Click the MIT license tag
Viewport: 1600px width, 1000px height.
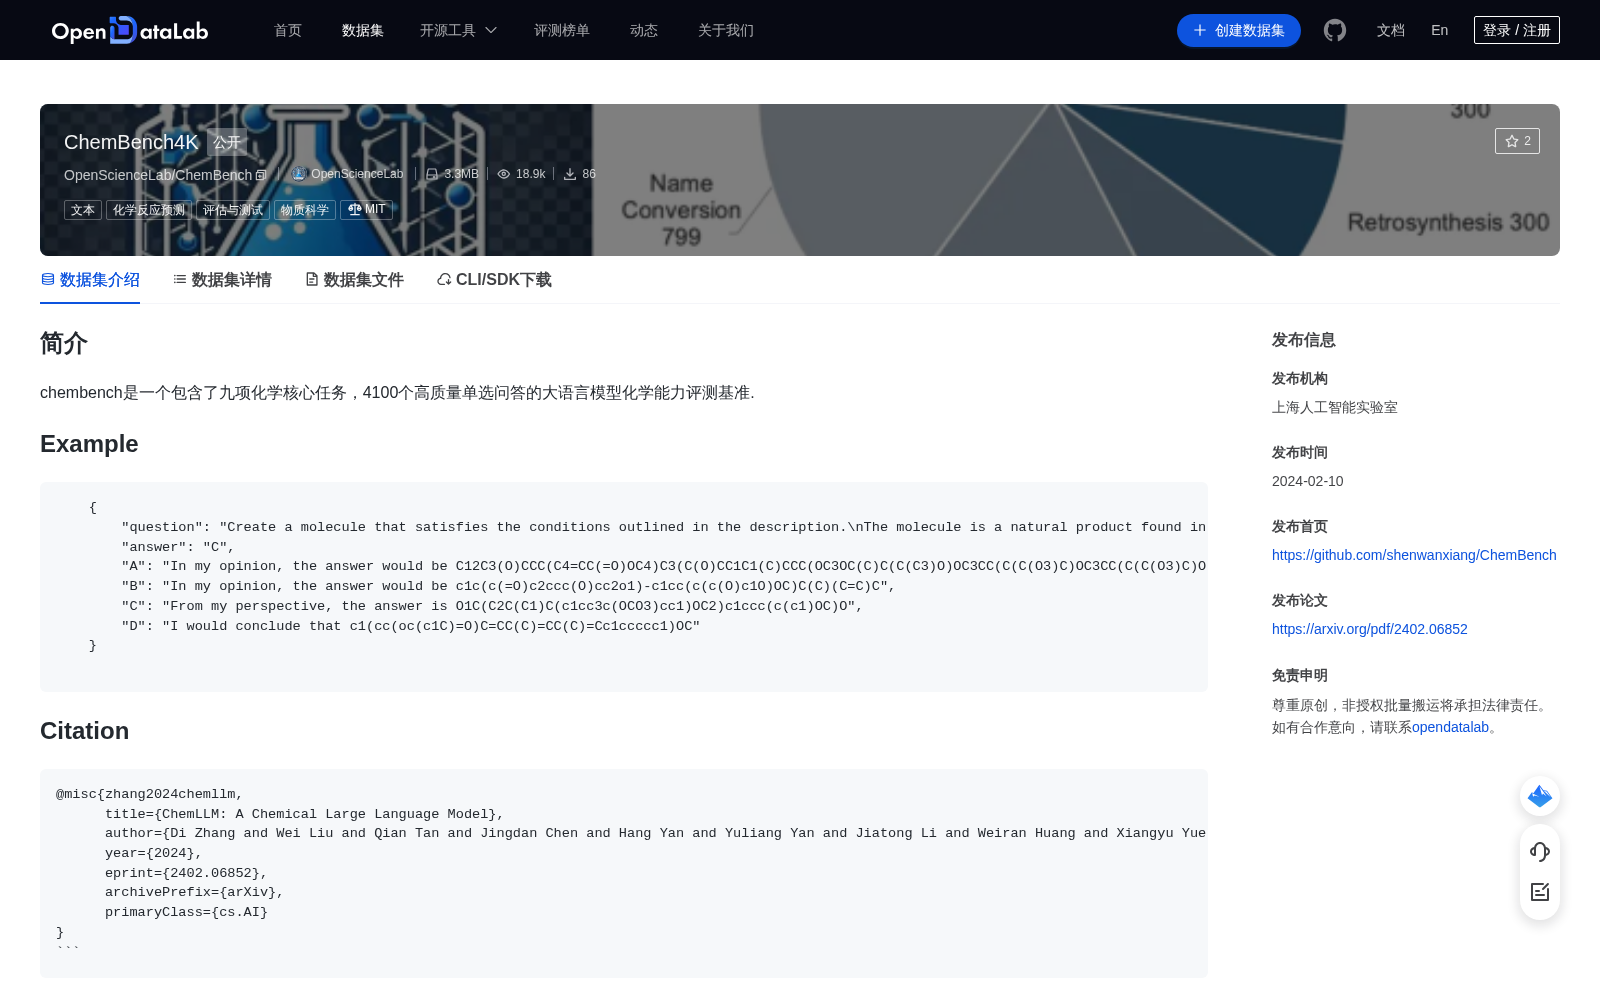(x=367, y=210)
